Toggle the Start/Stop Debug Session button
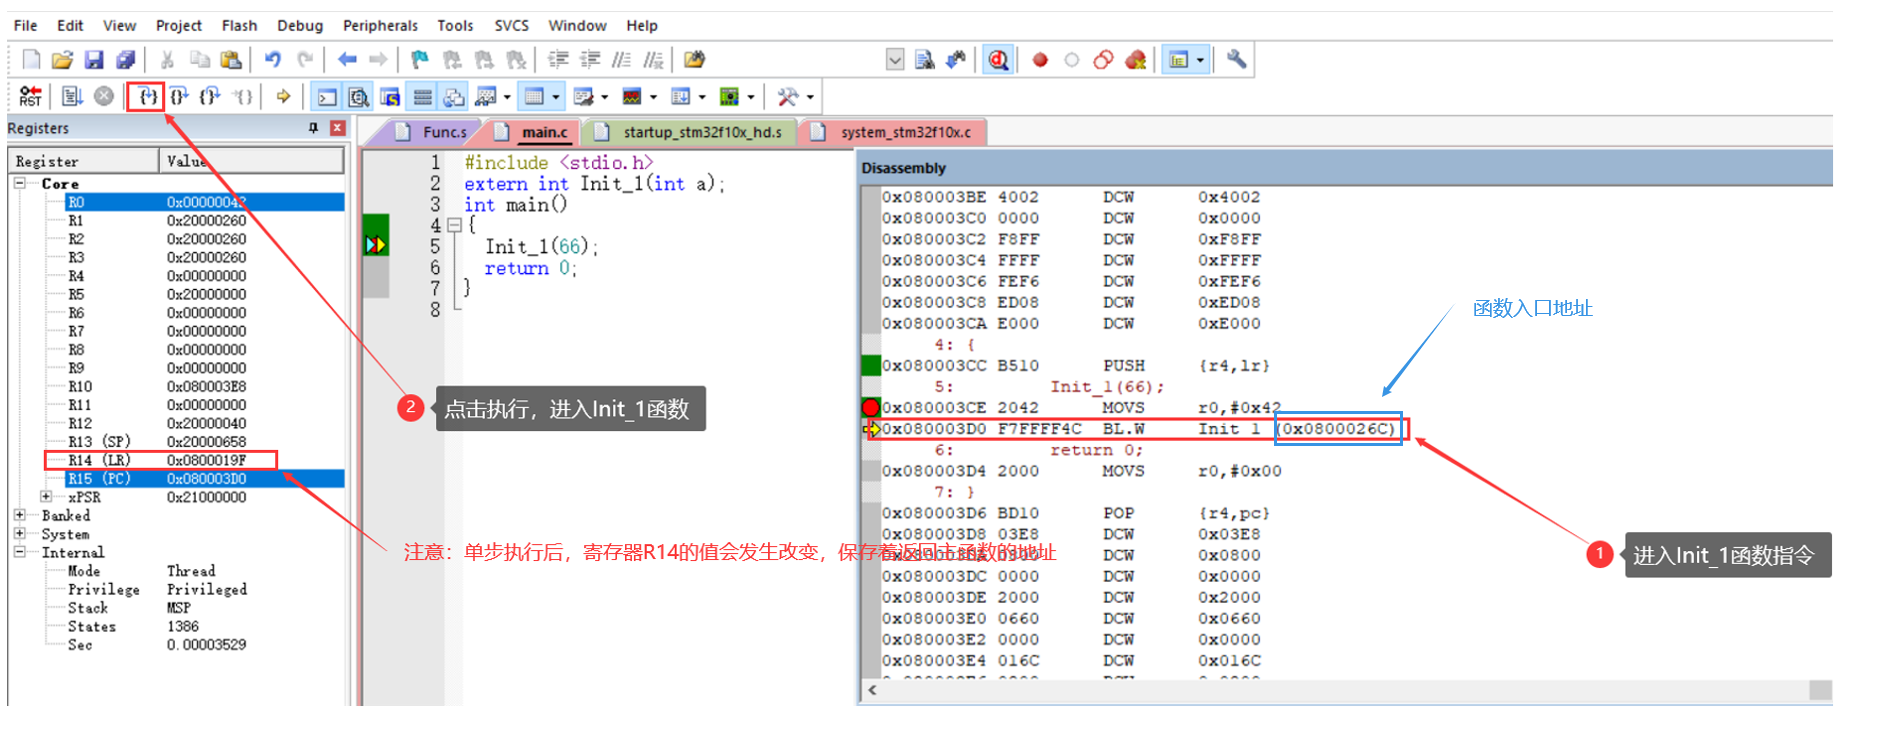The width and height of the screenshot is (1887, 731). point(998,60)
